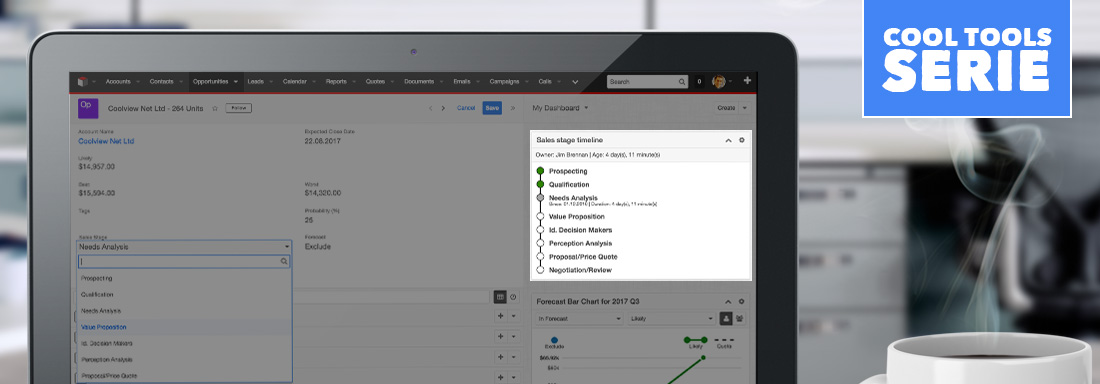Toggle the favorite star for Coolview record
1100x384 pixels.
click(x=215, y=108)
